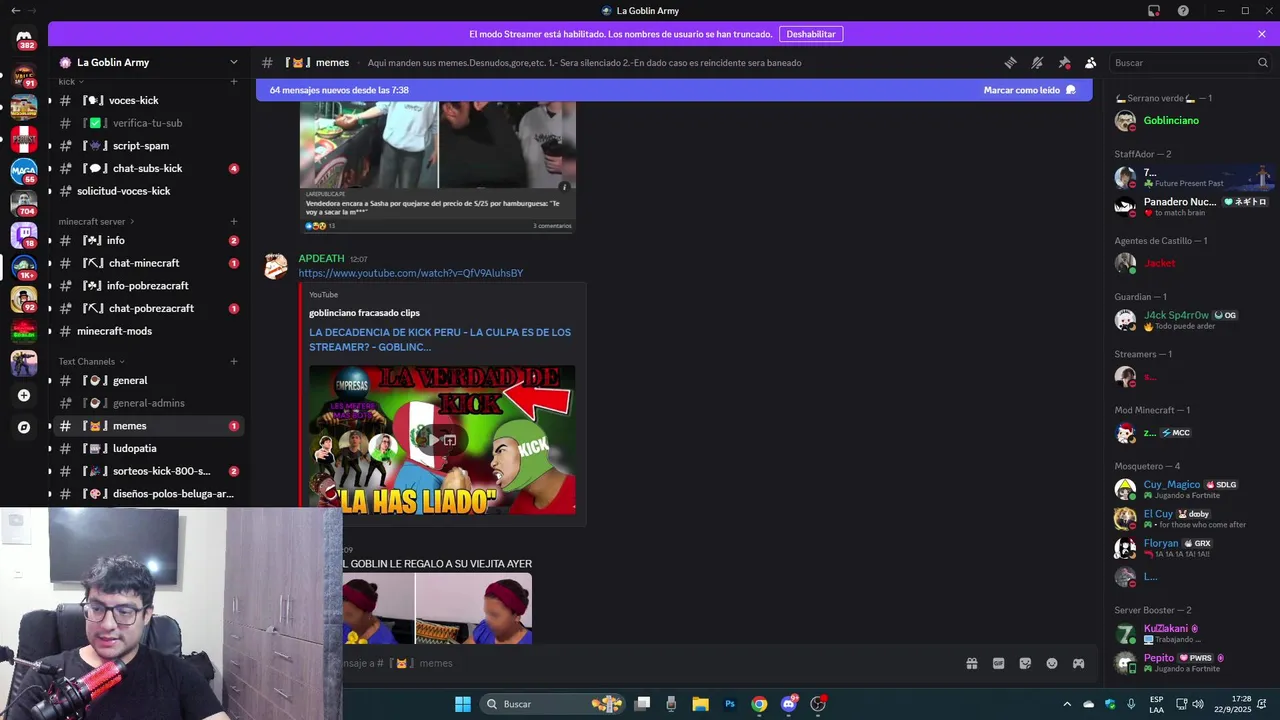
Task: Open Discover servers compass icon
Action: 24,427
